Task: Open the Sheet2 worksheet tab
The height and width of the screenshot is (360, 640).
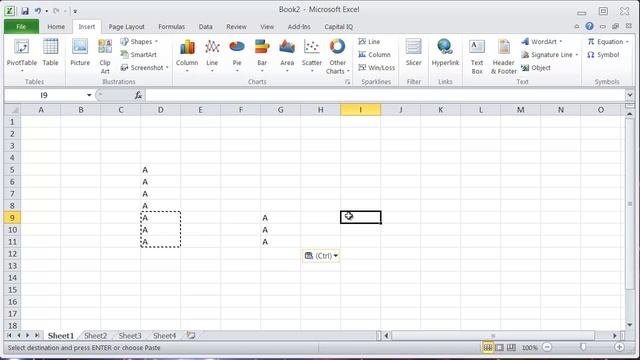Action: coord(96,336)
